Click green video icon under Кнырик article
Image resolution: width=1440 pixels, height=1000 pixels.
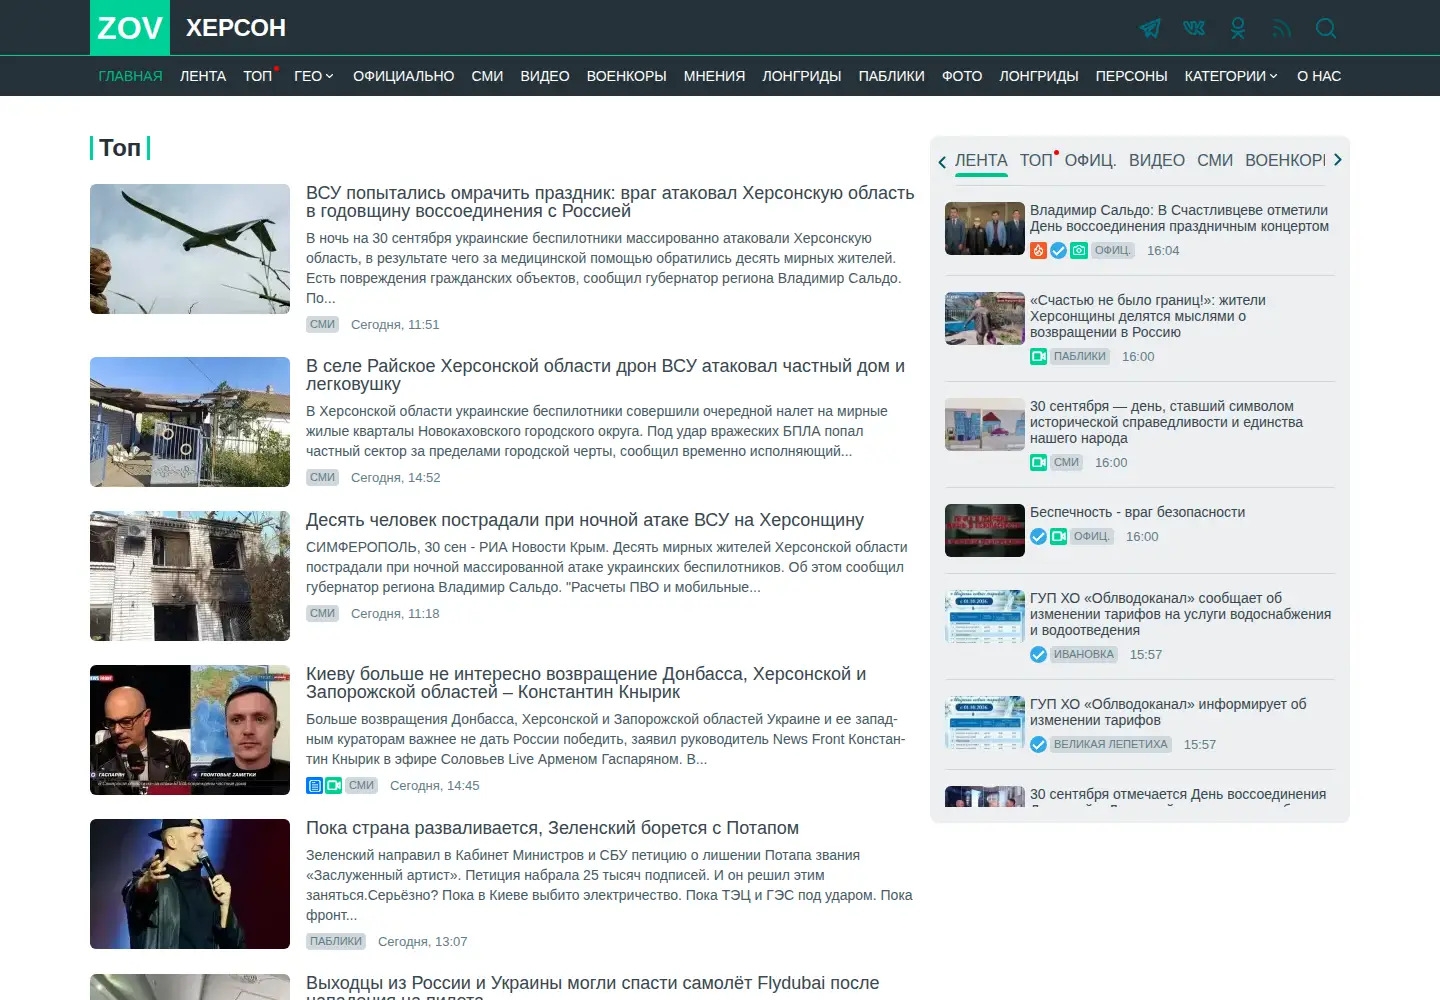point(334,786)
